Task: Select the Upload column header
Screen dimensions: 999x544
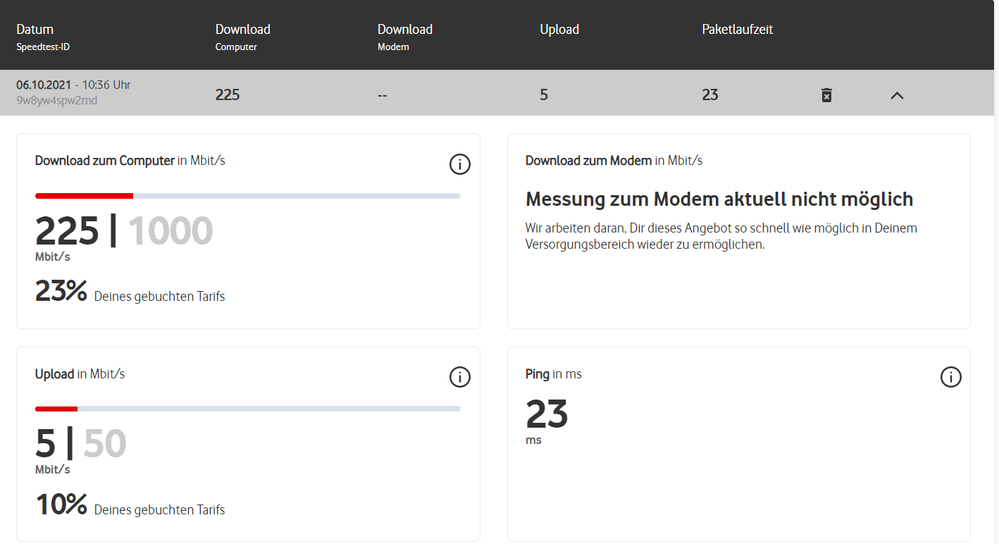Action: tap(559, 30)
